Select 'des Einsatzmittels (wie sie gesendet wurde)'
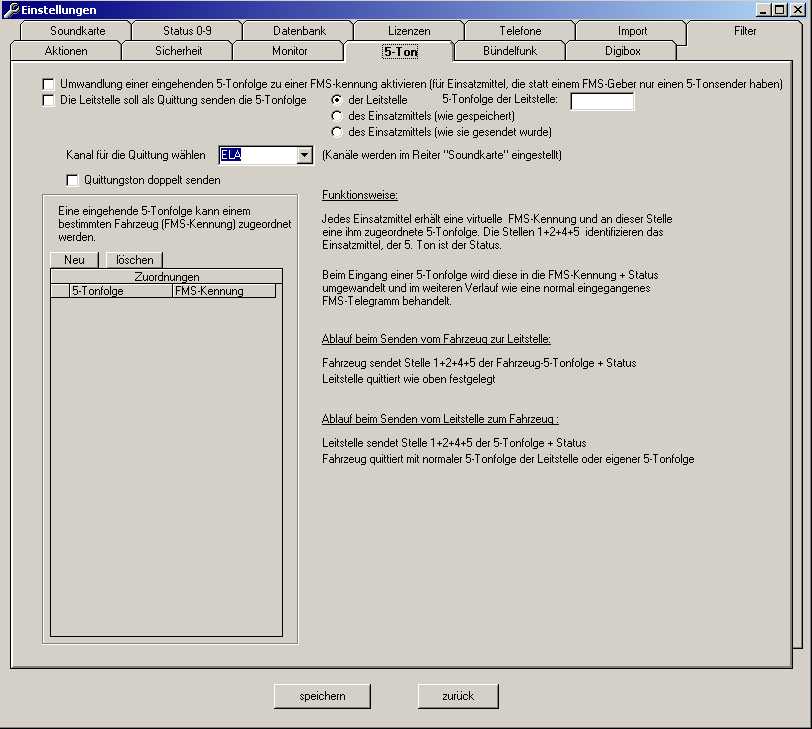The height and width of the screenshot is (729, 812). click(337, 132)
